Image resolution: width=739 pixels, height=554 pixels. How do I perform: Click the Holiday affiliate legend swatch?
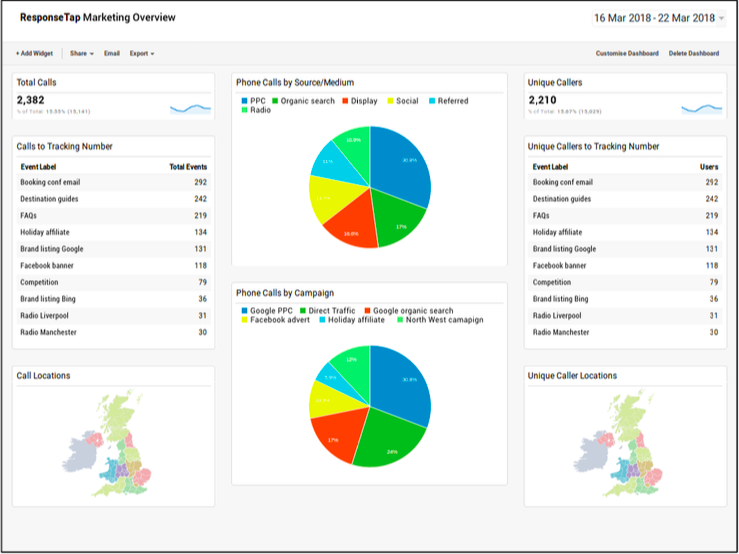click(x=322, y=320)
